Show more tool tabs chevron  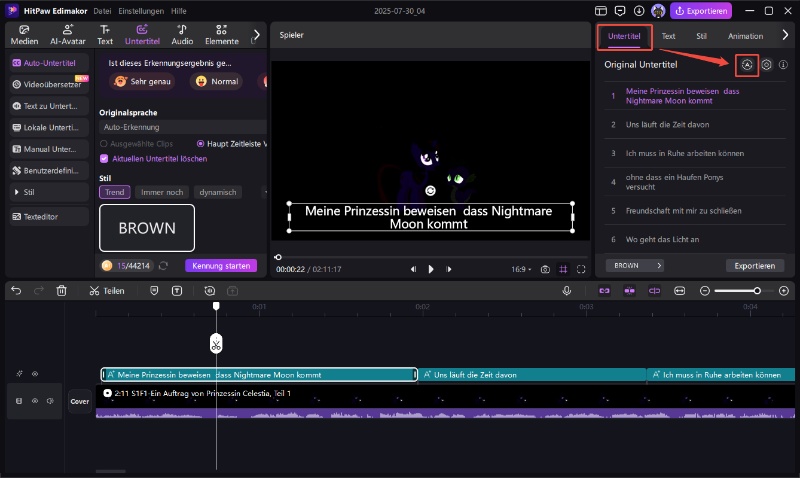[257, 35]
